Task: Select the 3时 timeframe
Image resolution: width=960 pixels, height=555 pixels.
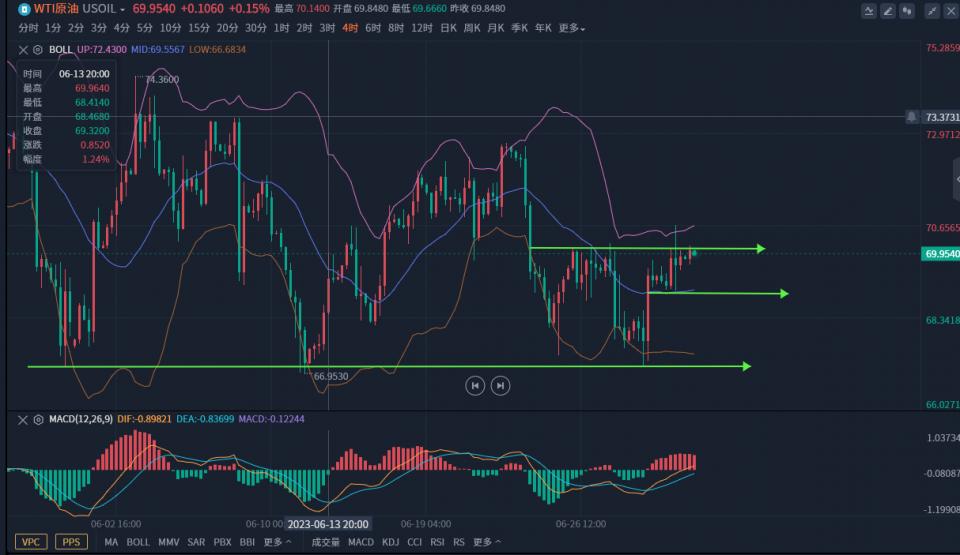Action: pyautogui.click(x=328, y=28)
